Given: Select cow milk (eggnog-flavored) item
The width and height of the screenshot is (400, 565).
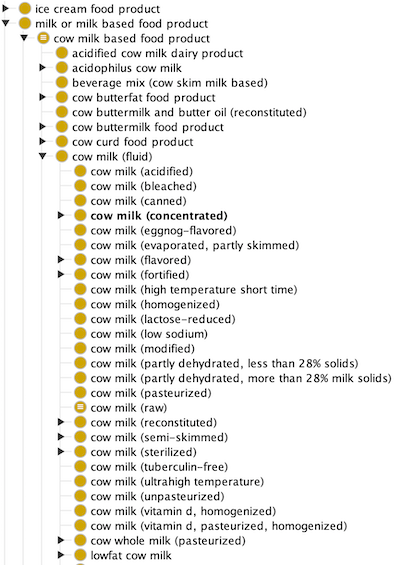Looking at the screenshot, I should click(x=164, y=230).
